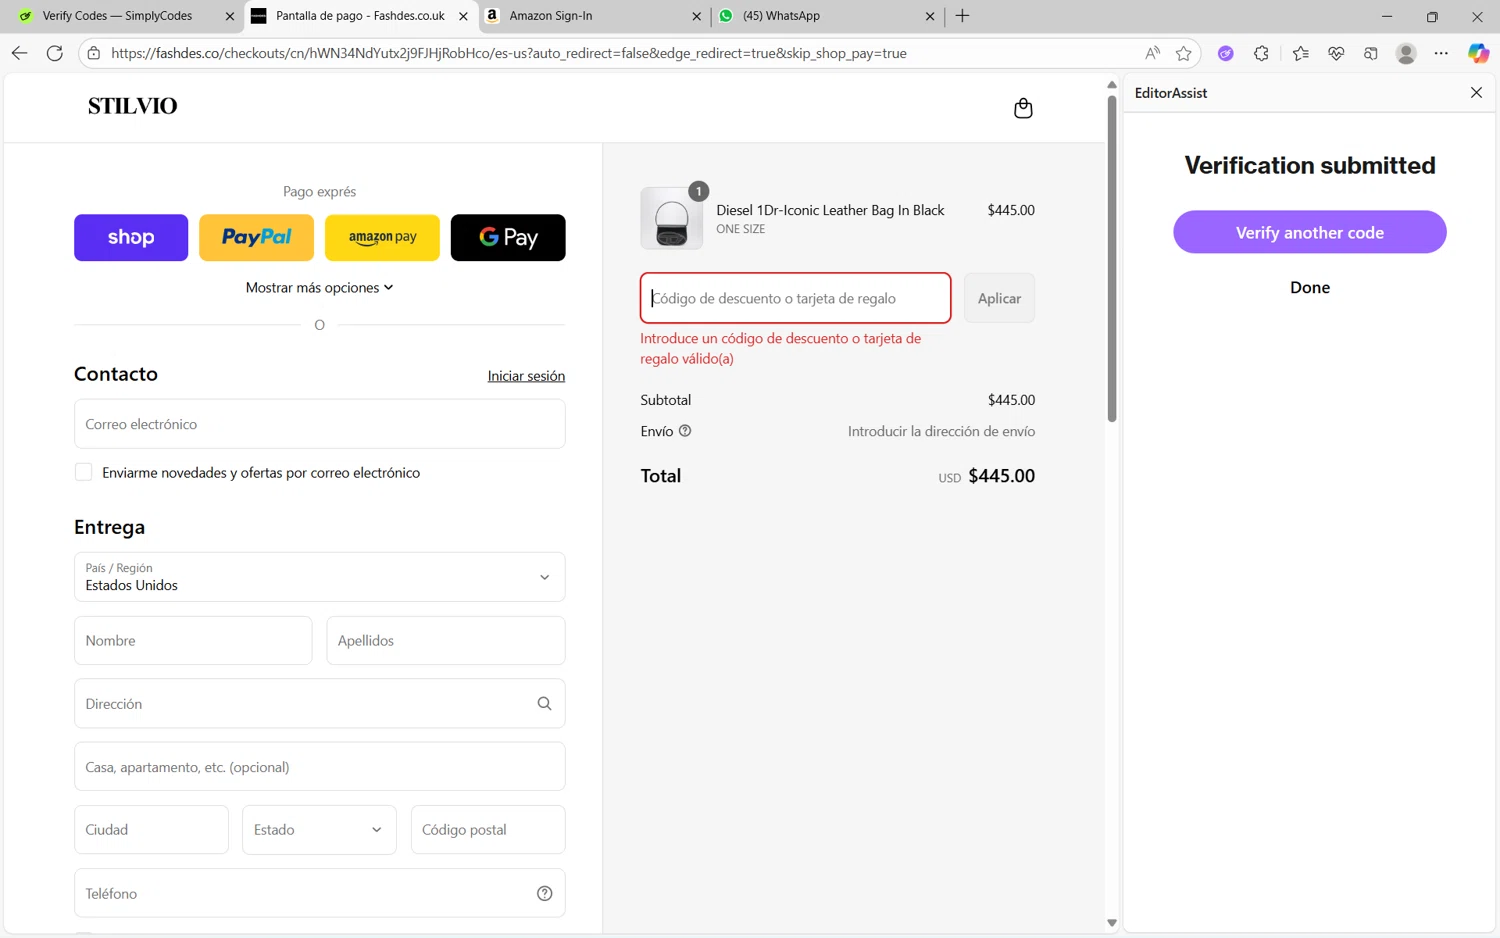Click Done in EditorAssist panel
The height and width of the screenshot is (938, 1500).
click(1309, 287)
